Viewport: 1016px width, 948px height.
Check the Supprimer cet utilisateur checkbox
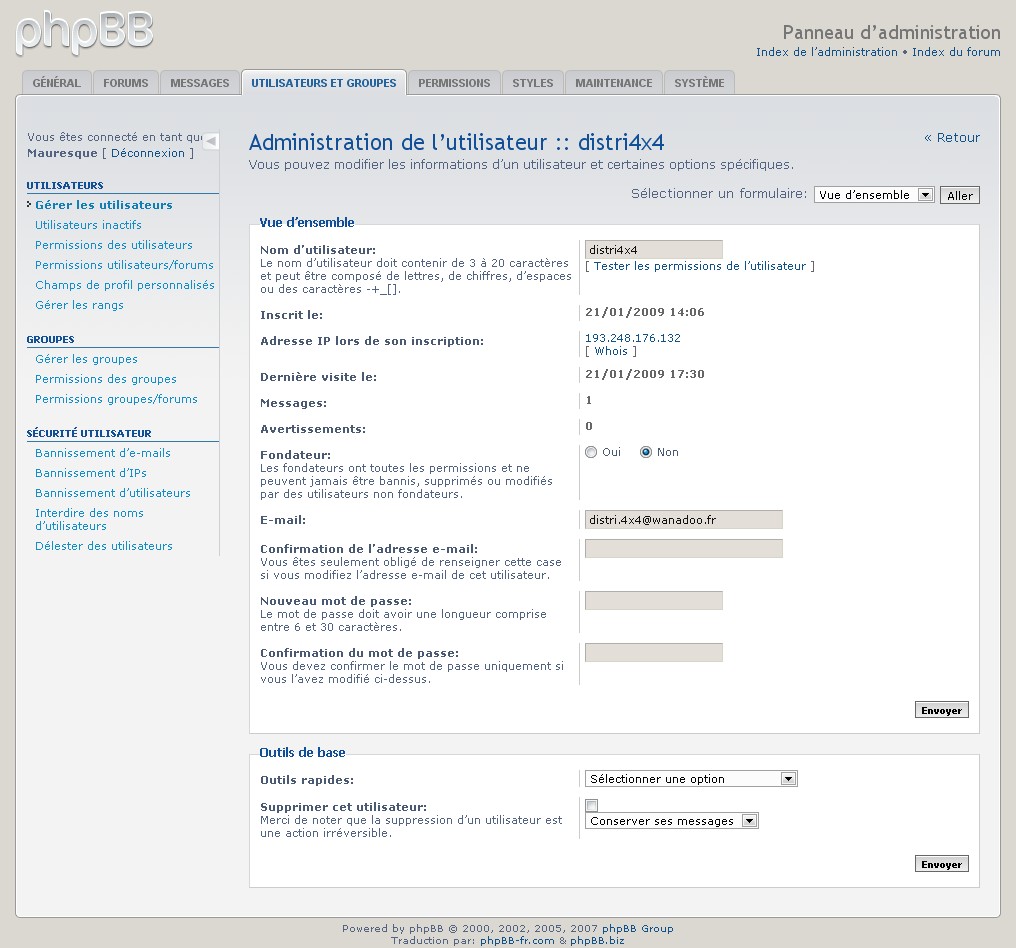592,805
